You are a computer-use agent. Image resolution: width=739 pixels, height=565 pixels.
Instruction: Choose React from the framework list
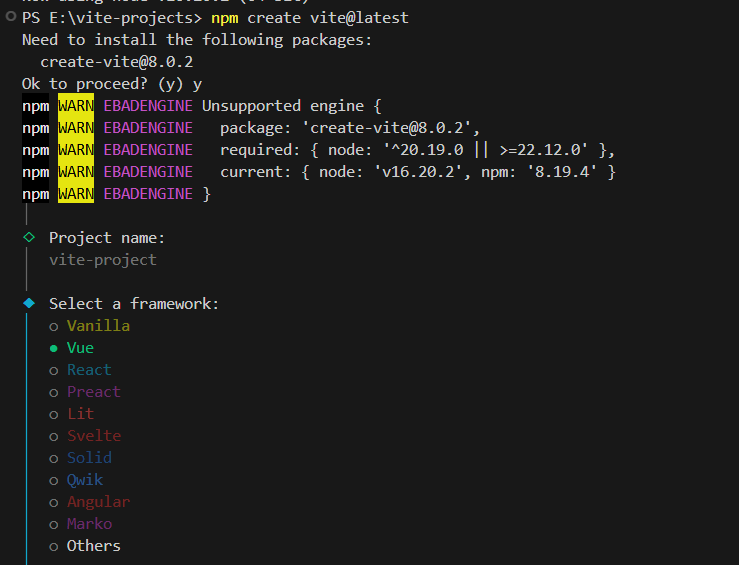point(81,370)
